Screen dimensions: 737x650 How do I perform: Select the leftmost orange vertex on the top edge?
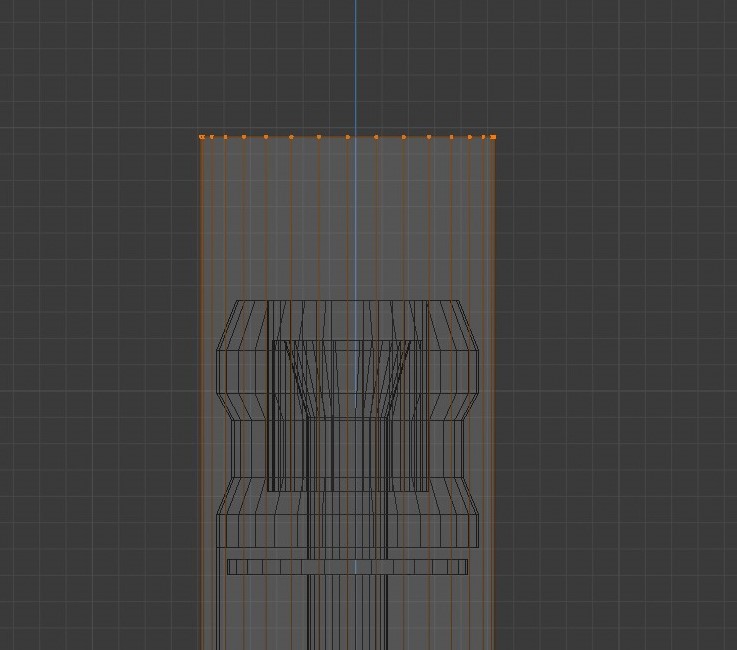(x=201, y=137)
